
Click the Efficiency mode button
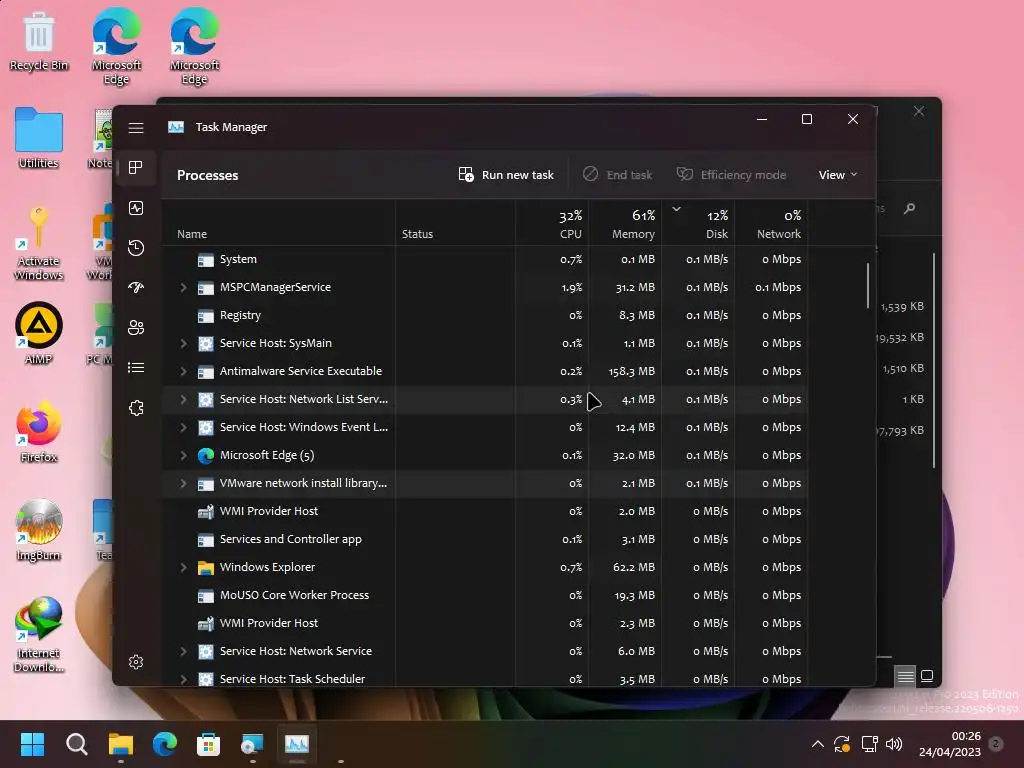(731, 174)
